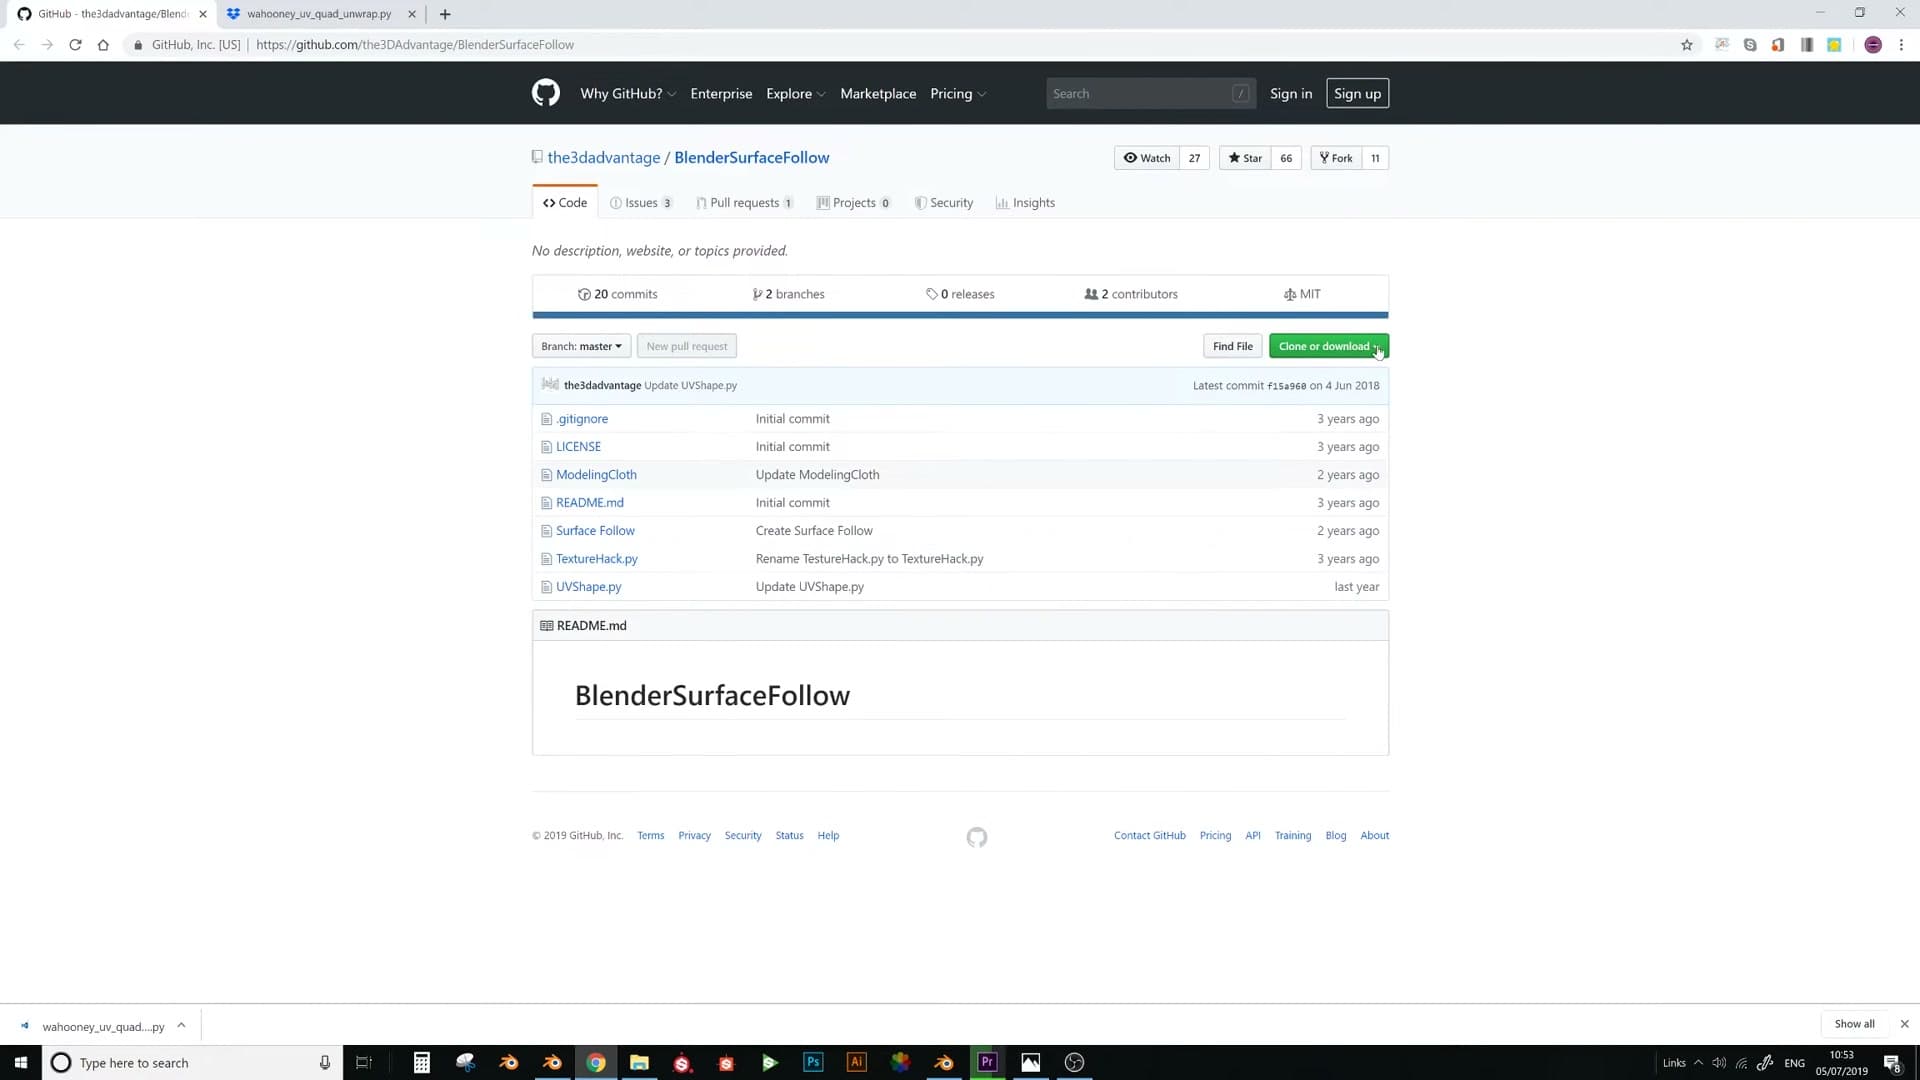
Task: Open OBS Studio from the taskbar
Action: [1075, 1062]
